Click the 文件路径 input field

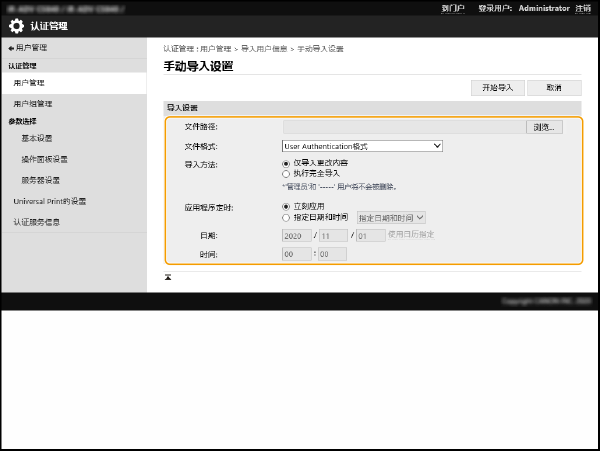403,128
